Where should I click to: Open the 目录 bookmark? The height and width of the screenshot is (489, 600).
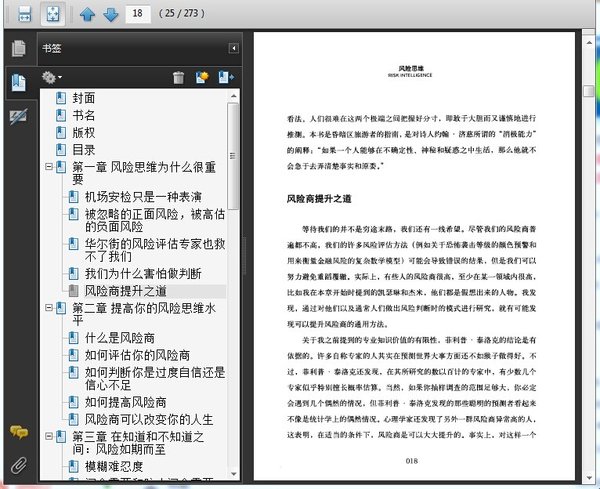[84, 150]
